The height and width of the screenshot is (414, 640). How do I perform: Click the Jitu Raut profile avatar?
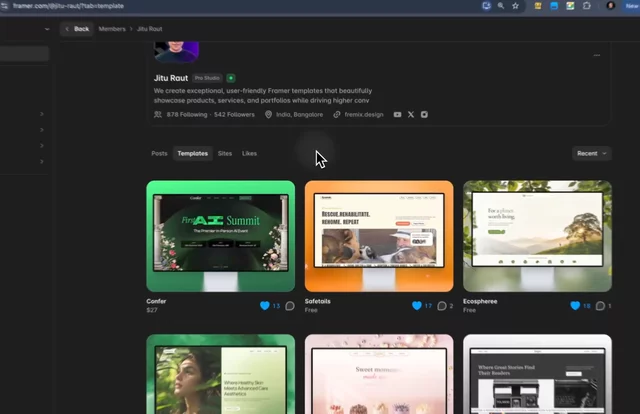pyautogui.click(x=176, y=51)
